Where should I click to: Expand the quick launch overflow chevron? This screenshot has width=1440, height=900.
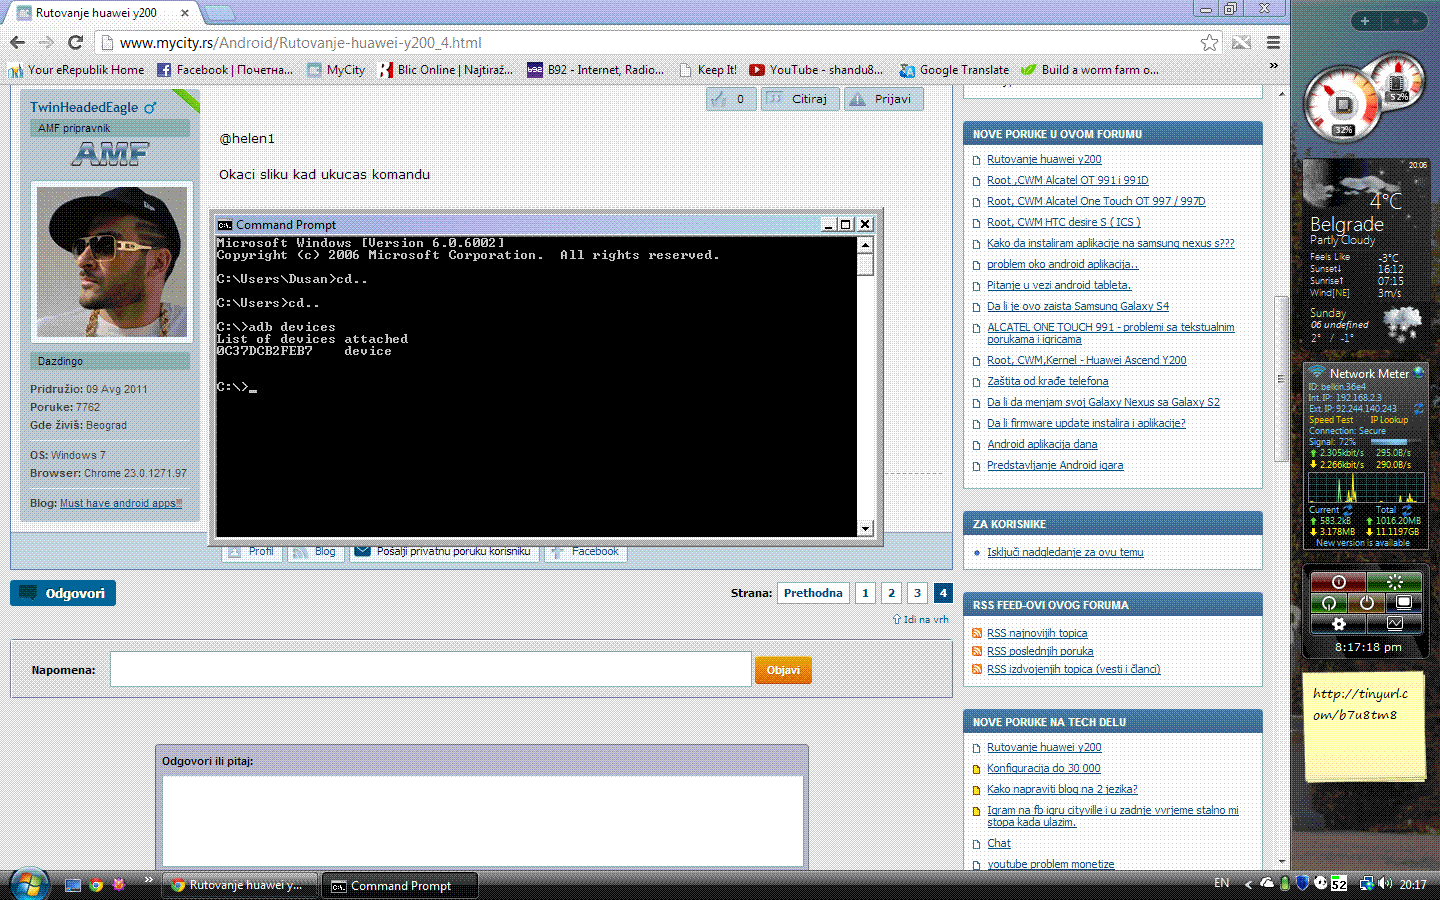tap(148, 880)
